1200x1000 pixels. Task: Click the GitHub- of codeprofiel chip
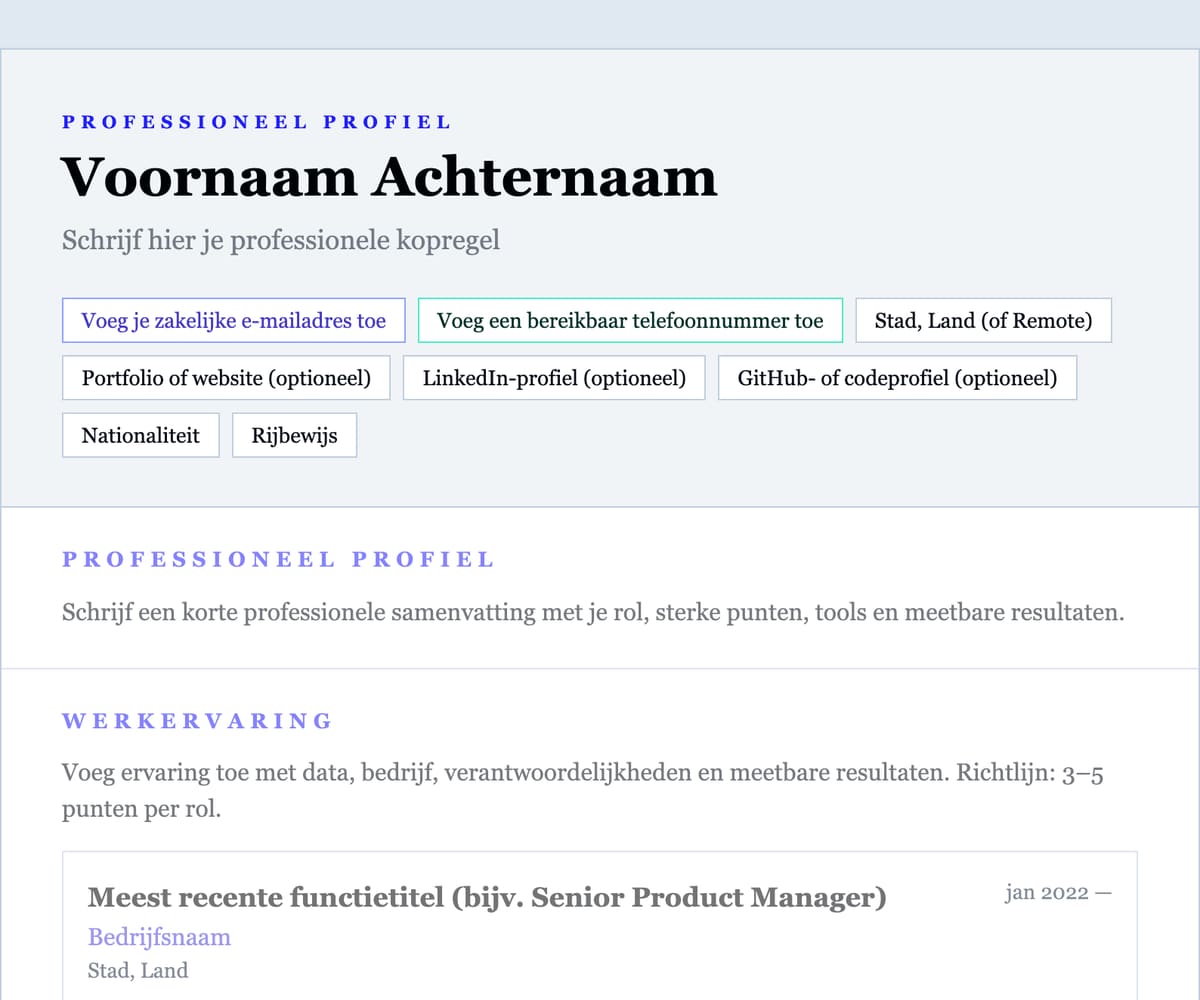pos(897,378)
